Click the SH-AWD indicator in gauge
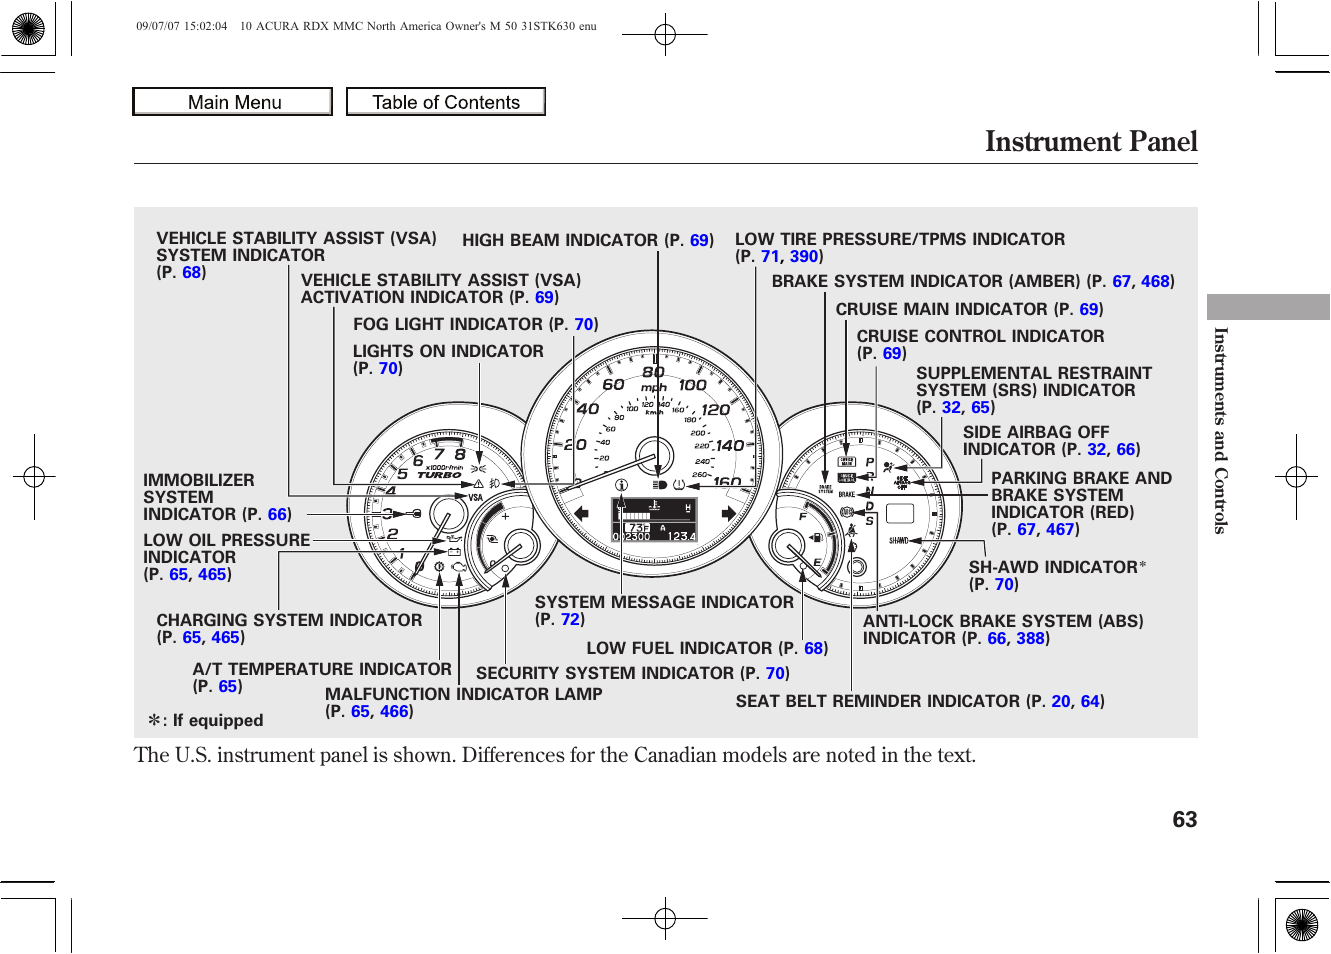The width and height of the screenshot is (1331, 954). pyautogui.click(x=898, y=540)
